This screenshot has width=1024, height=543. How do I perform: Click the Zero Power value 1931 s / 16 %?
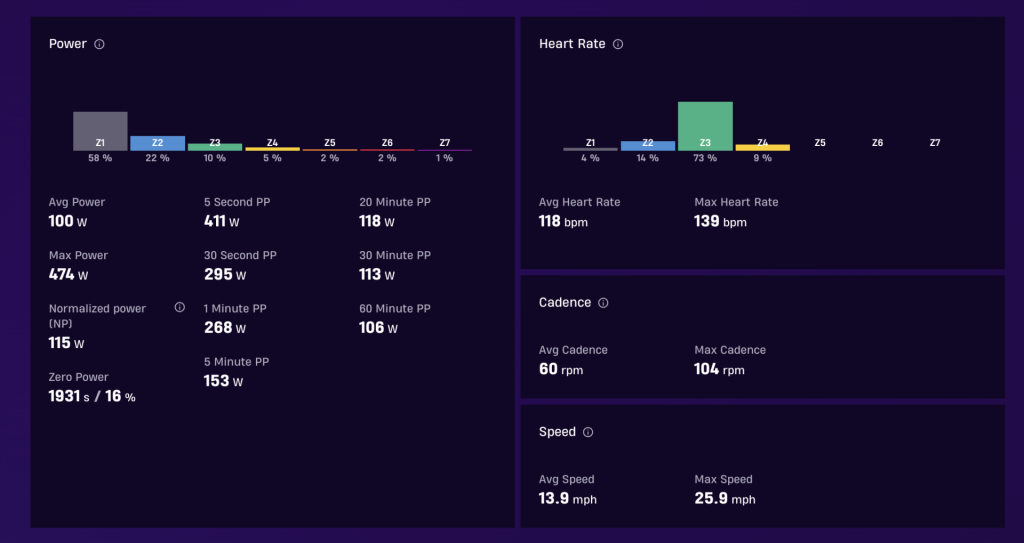(x=92, y=396)
